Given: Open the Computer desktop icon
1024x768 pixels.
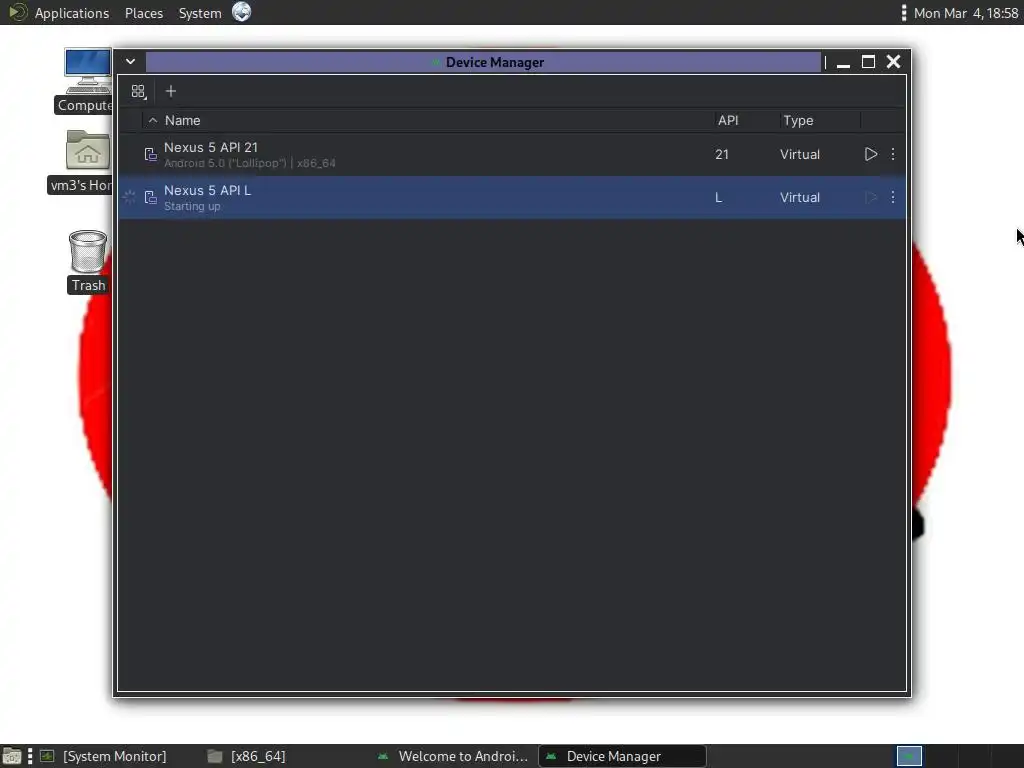Looking at the screenshot, I should pos(87,81).
